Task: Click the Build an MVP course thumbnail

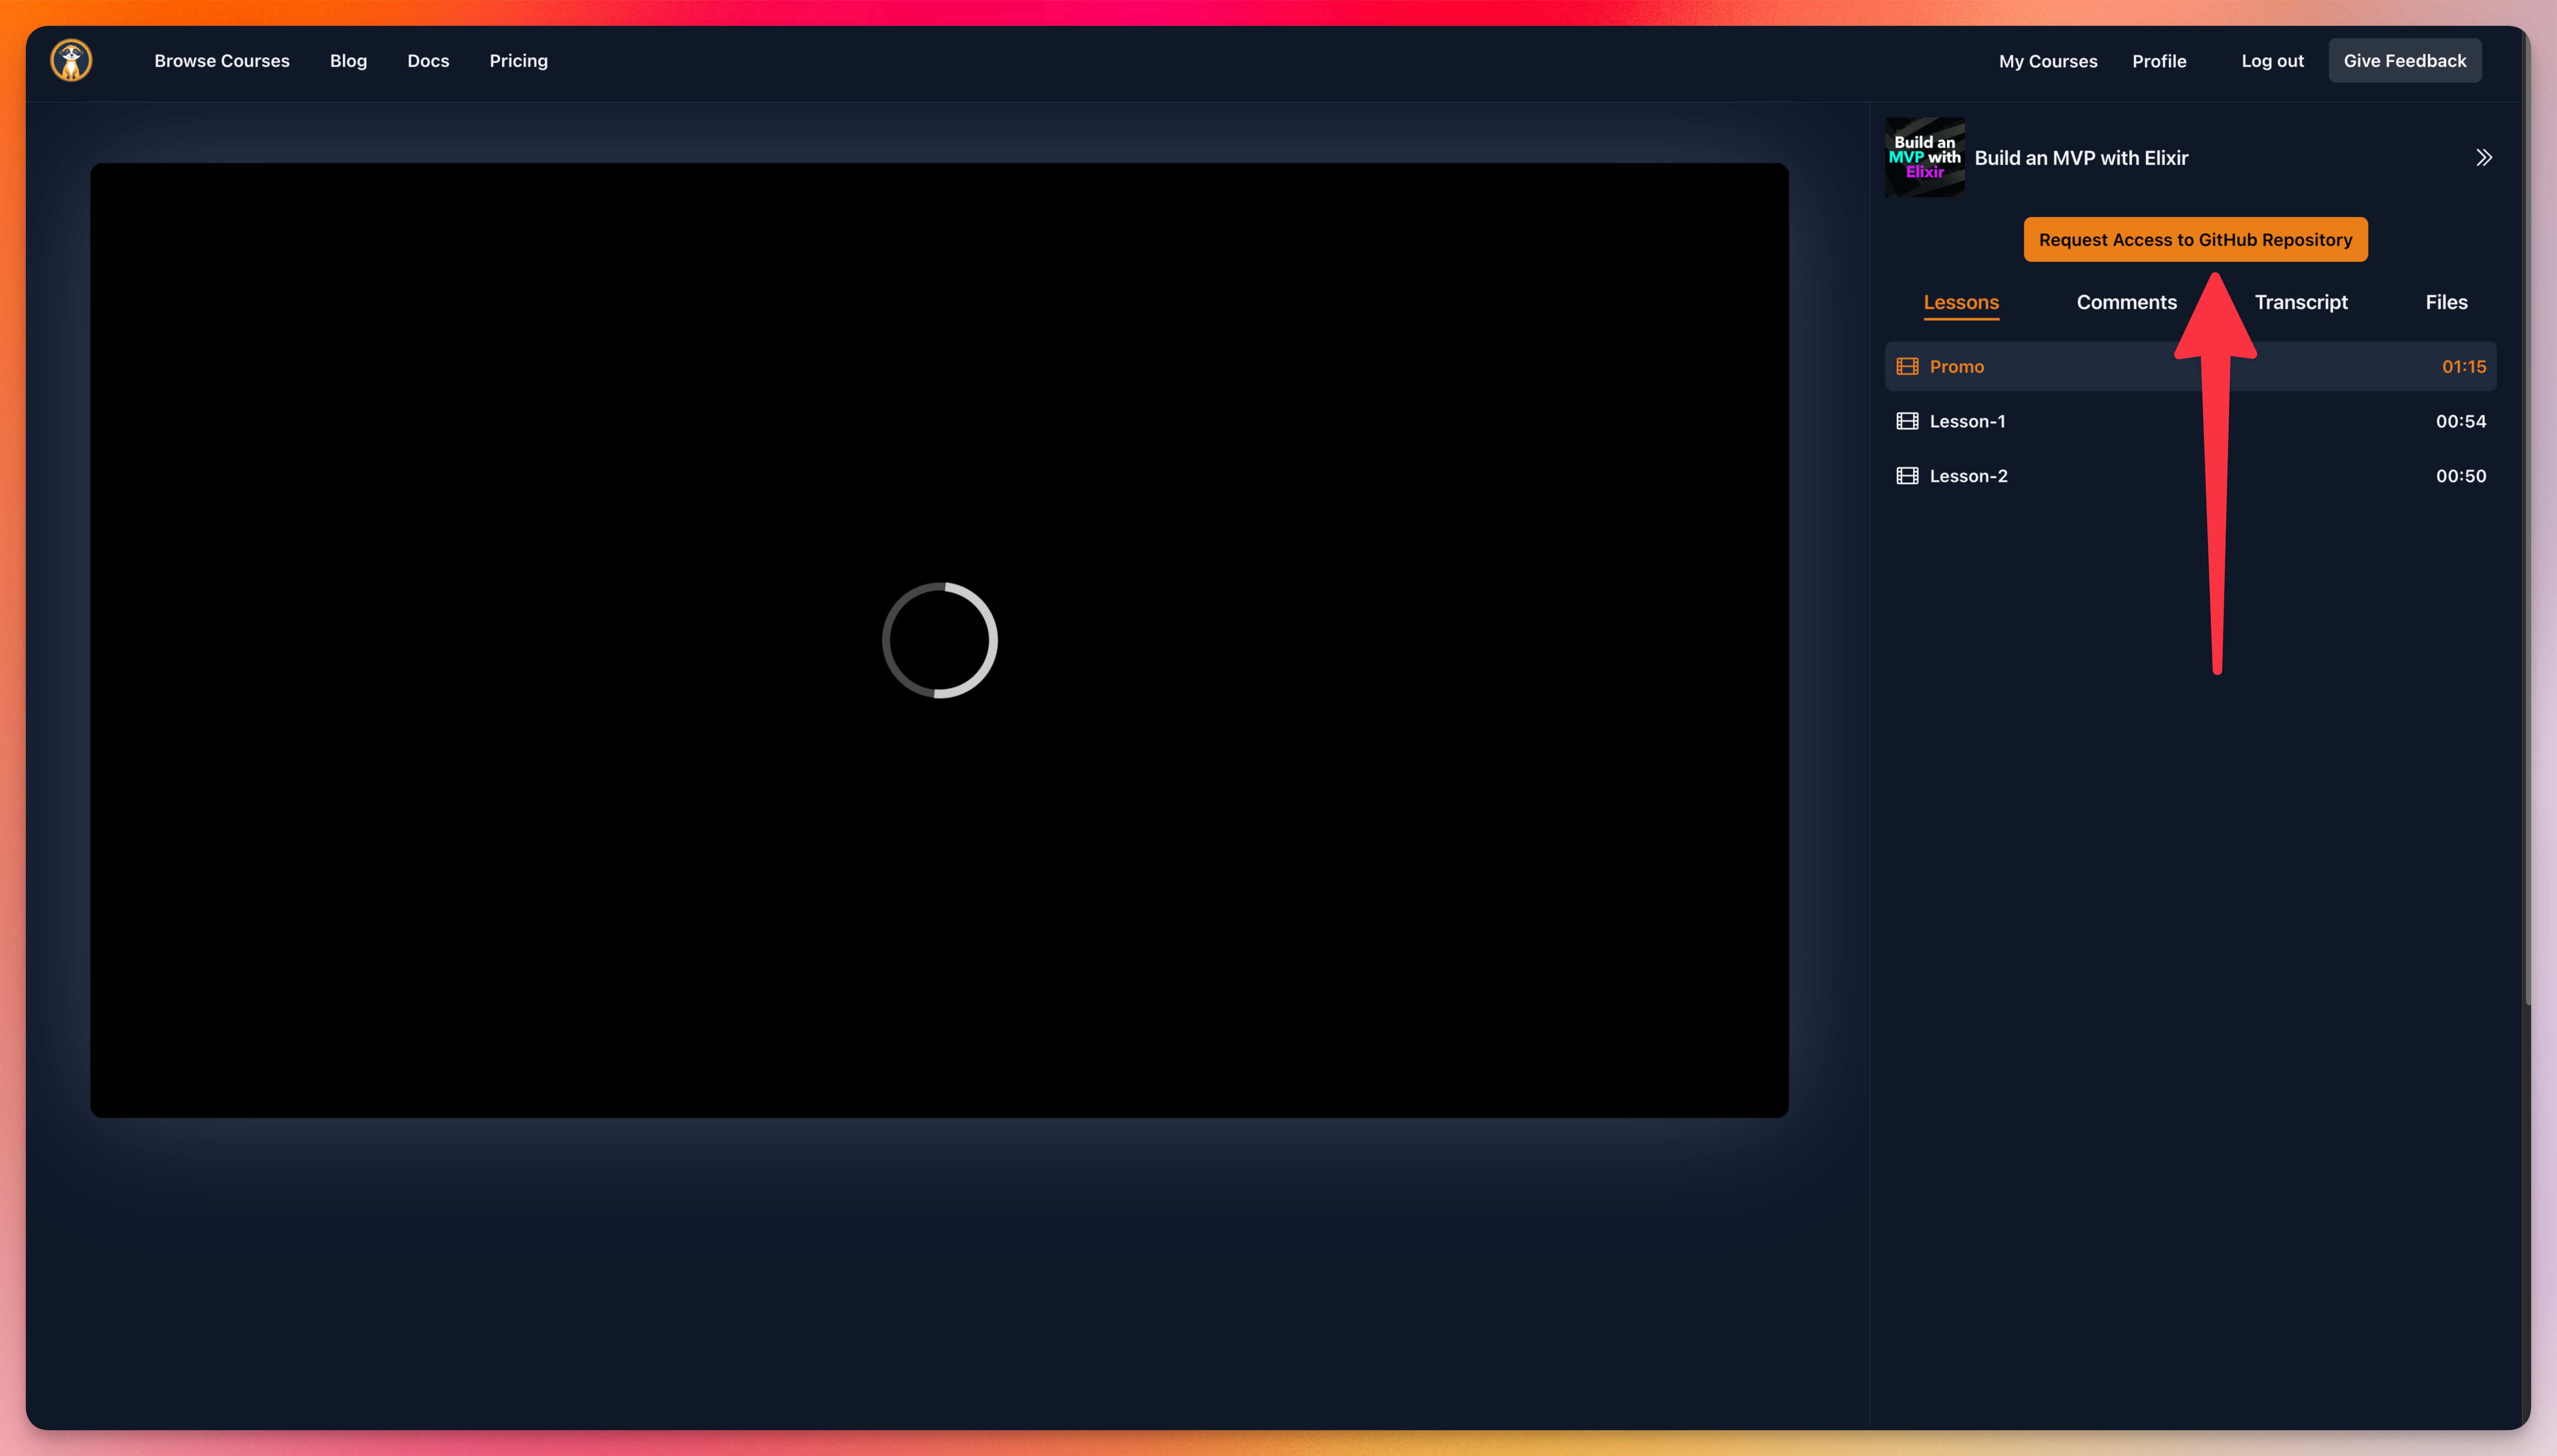Action: coord(1924,158)
